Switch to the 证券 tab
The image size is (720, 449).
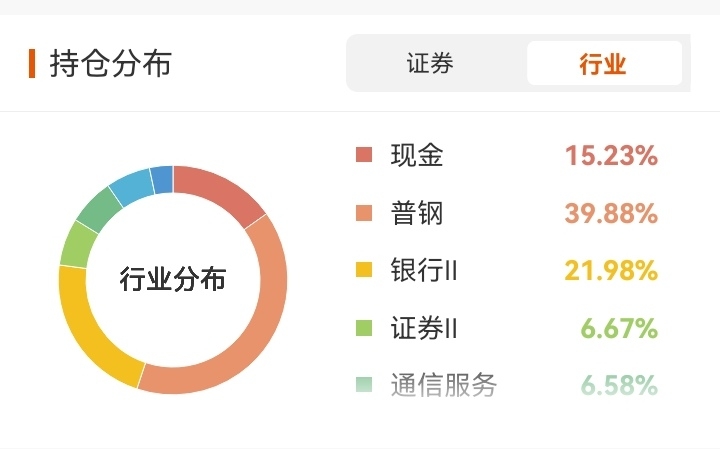click(x=430, y=63)
